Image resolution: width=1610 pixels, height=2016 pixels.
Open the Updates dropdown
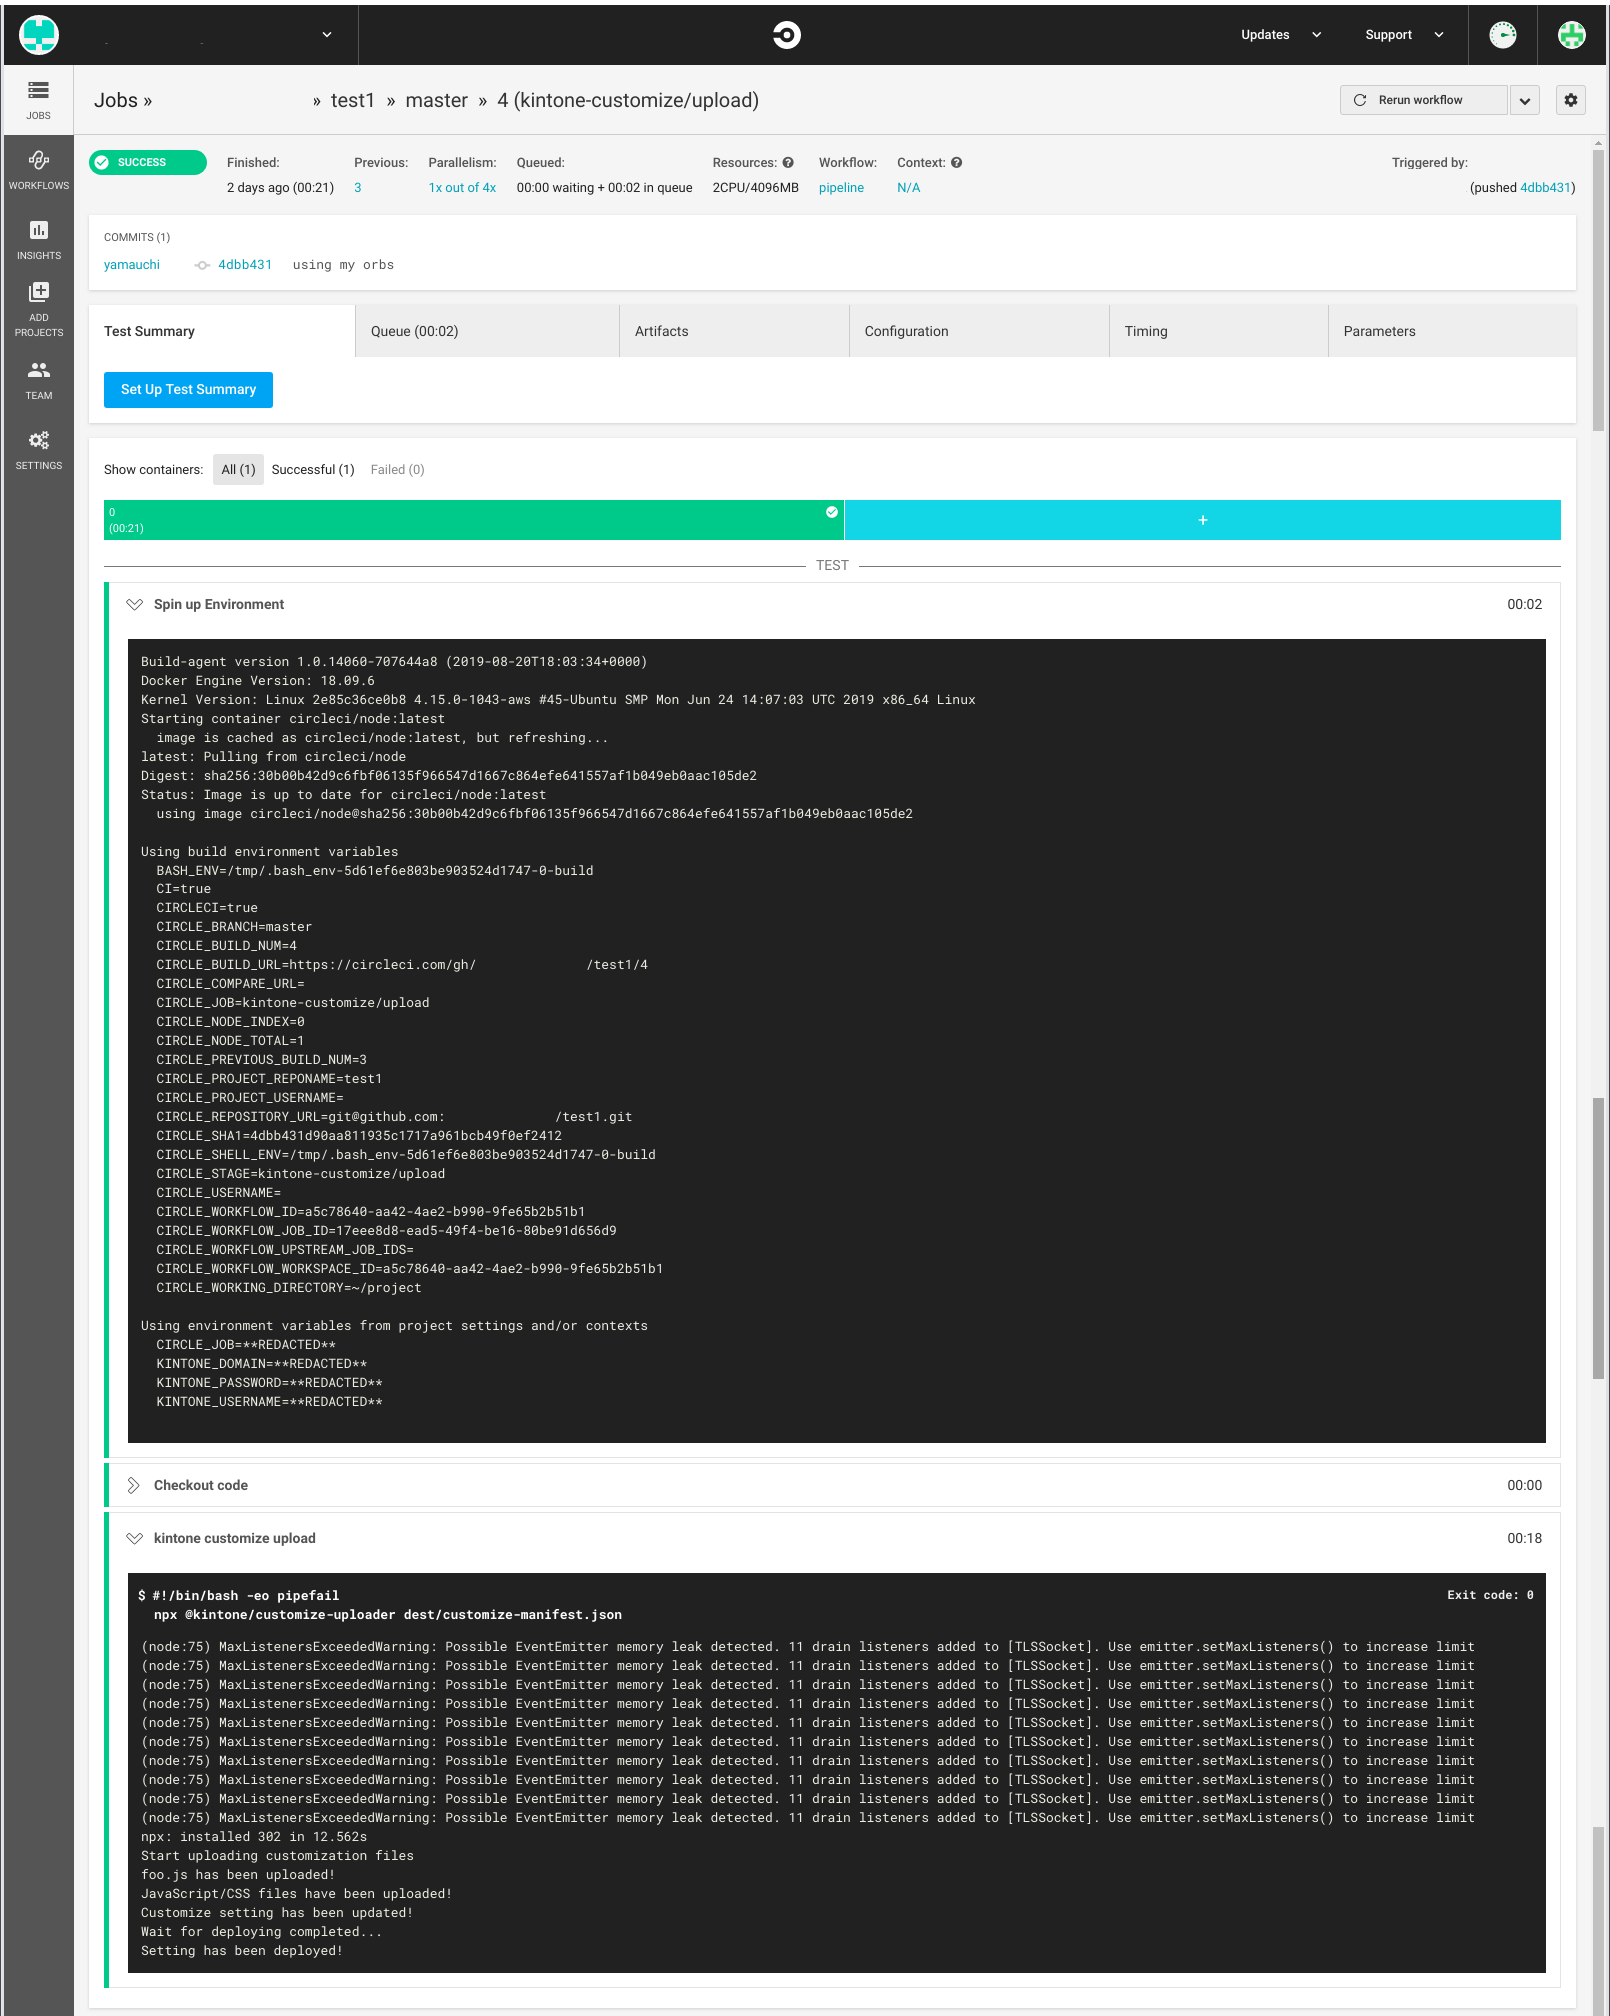pyautogui.click(x=1281, y=35)
